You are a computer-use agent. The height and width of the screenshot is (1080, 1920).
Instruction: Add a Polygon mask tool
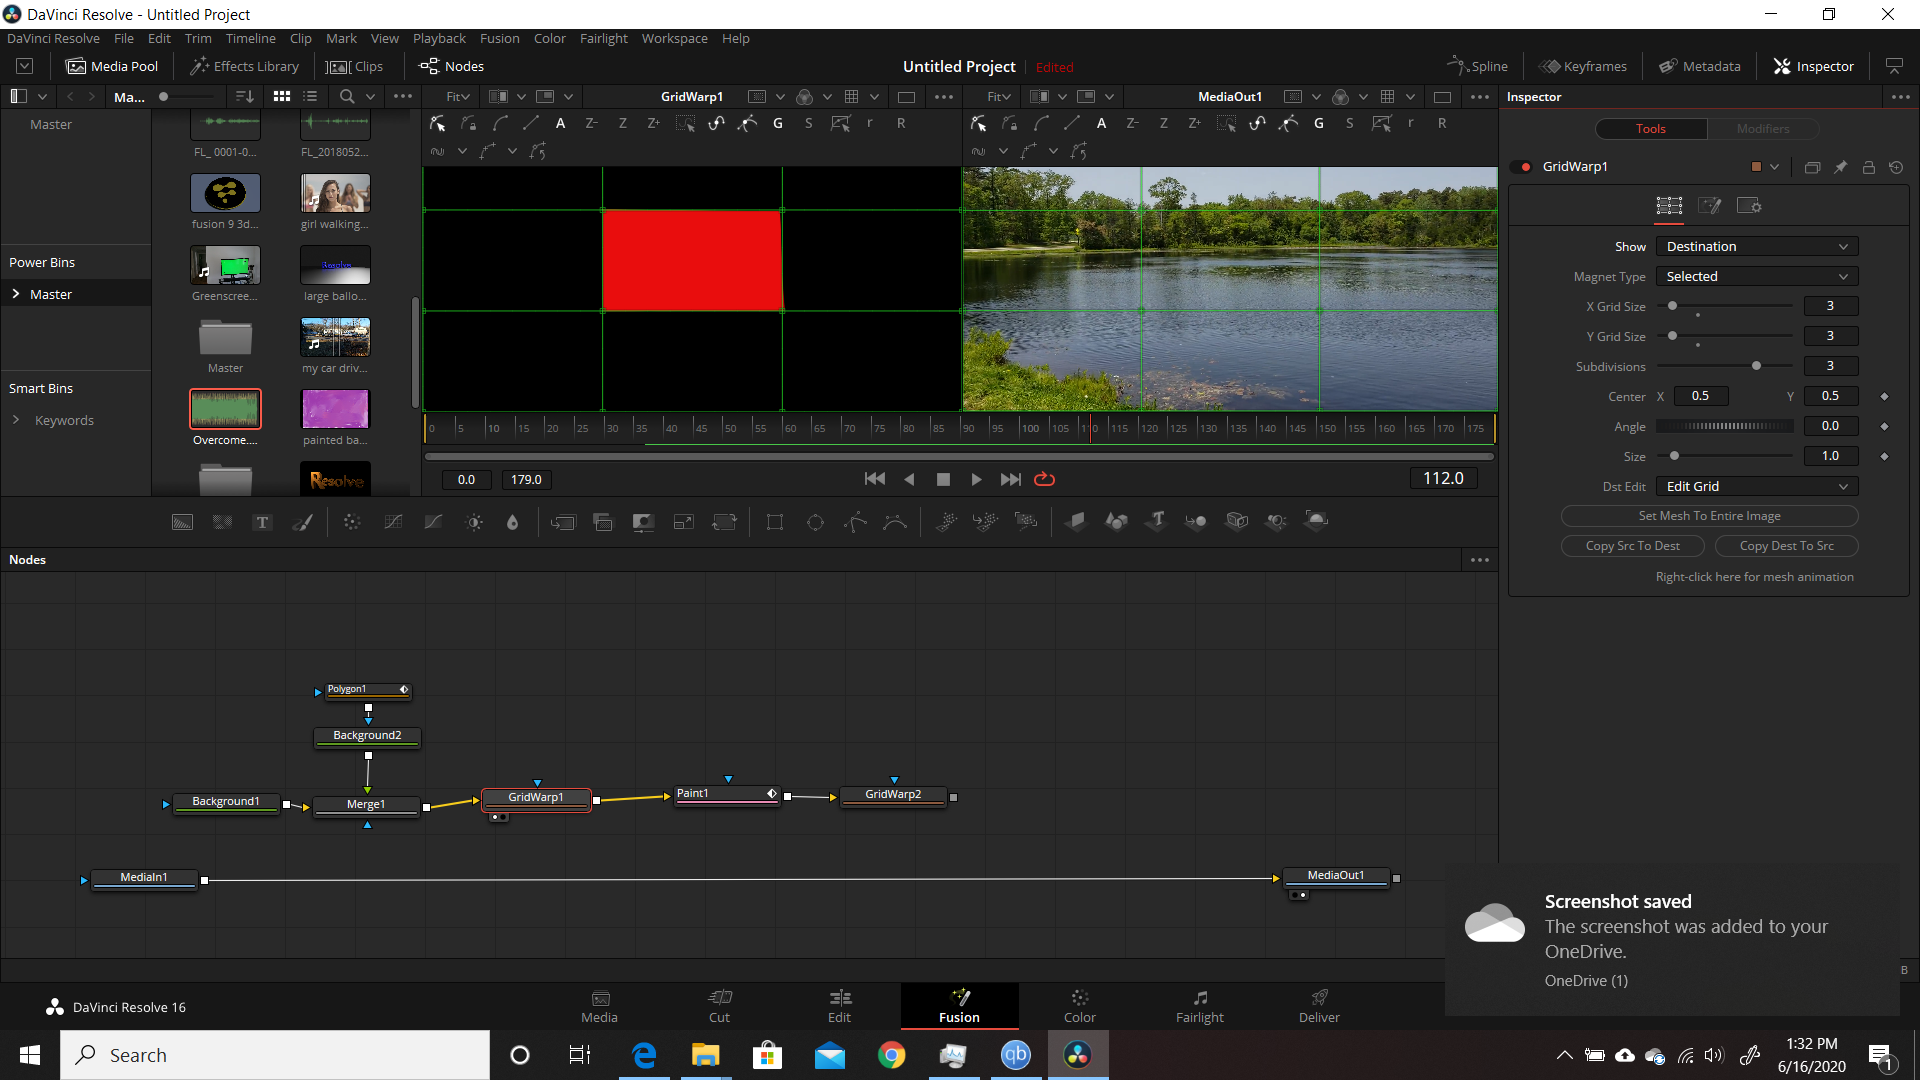[855, 522]
